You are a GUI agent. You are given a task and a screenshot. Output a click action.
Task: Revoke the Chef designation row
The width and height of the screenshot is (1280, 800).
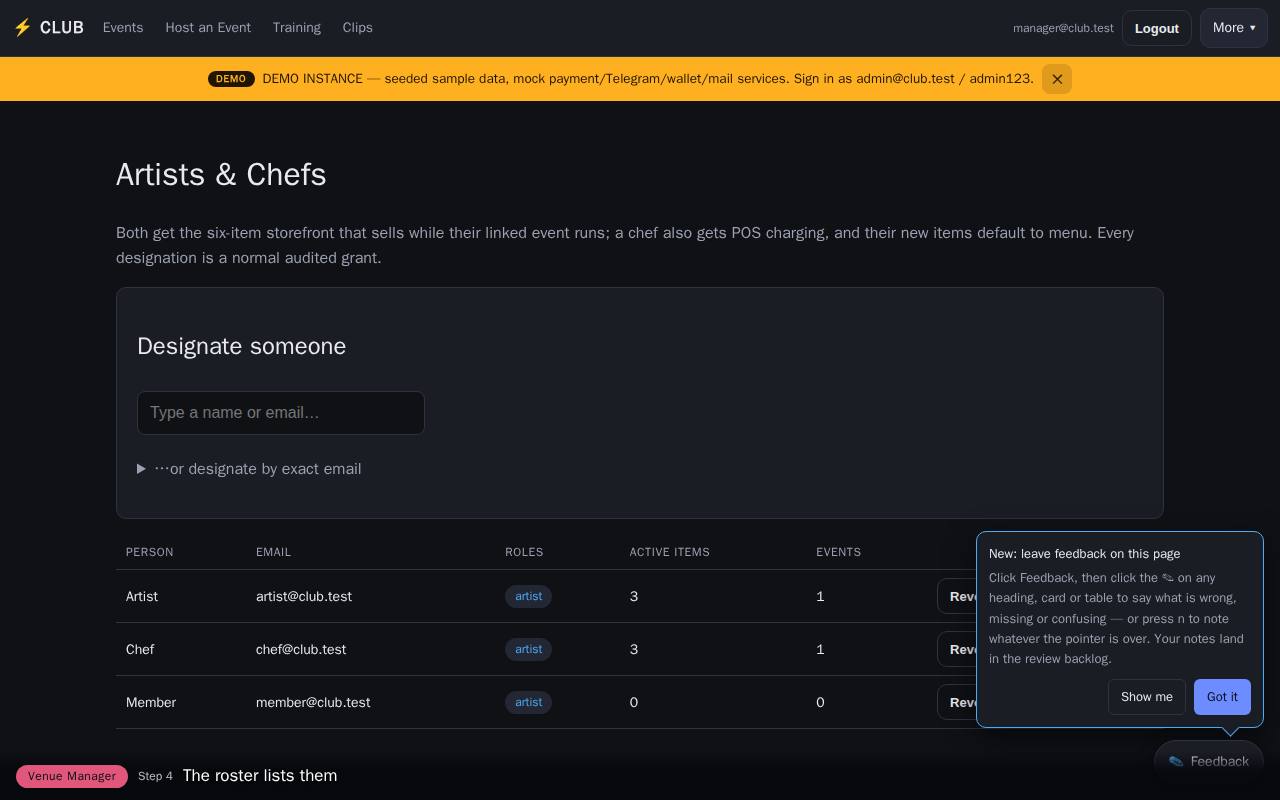958,649
